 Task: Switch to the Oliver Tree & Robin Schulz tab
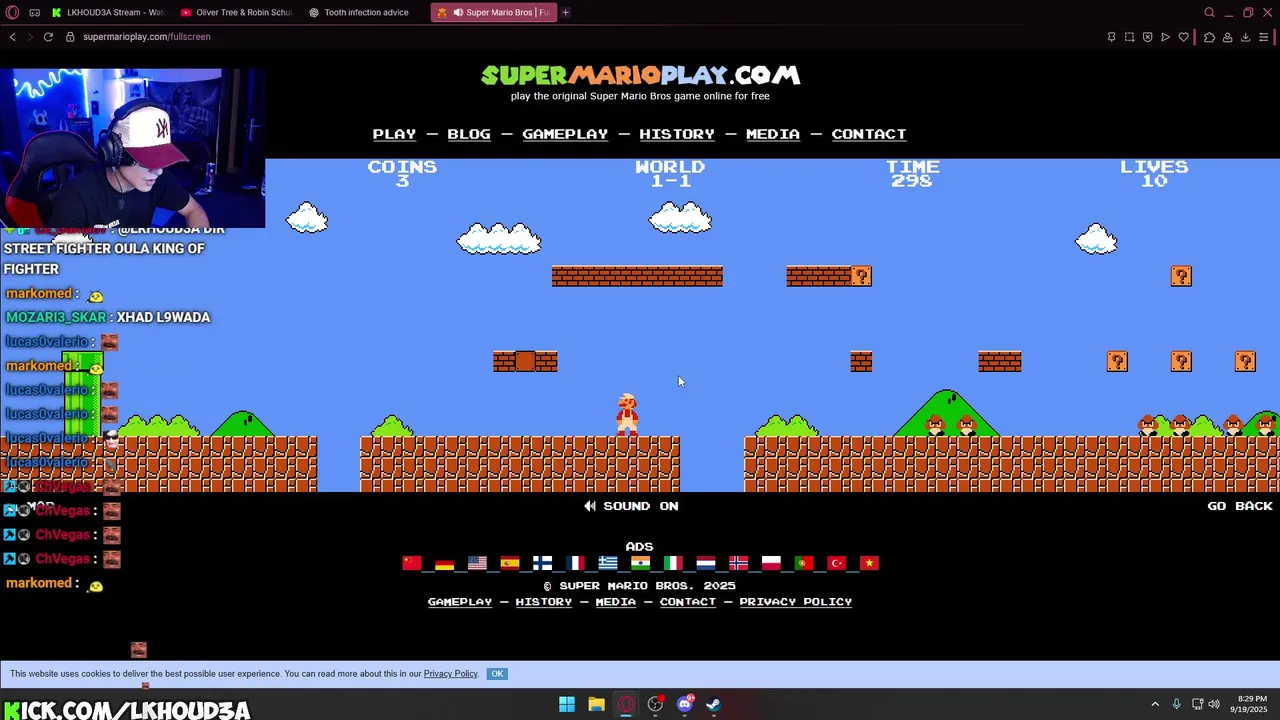click(x=236, y=12)
